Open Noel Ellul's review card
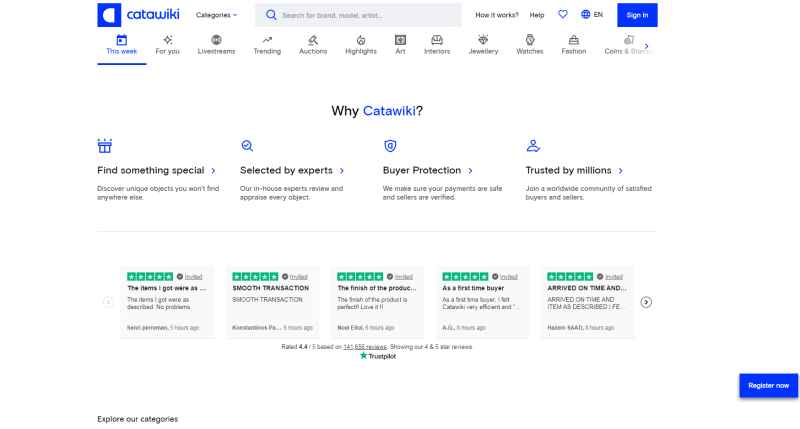 tap(378, 302)
